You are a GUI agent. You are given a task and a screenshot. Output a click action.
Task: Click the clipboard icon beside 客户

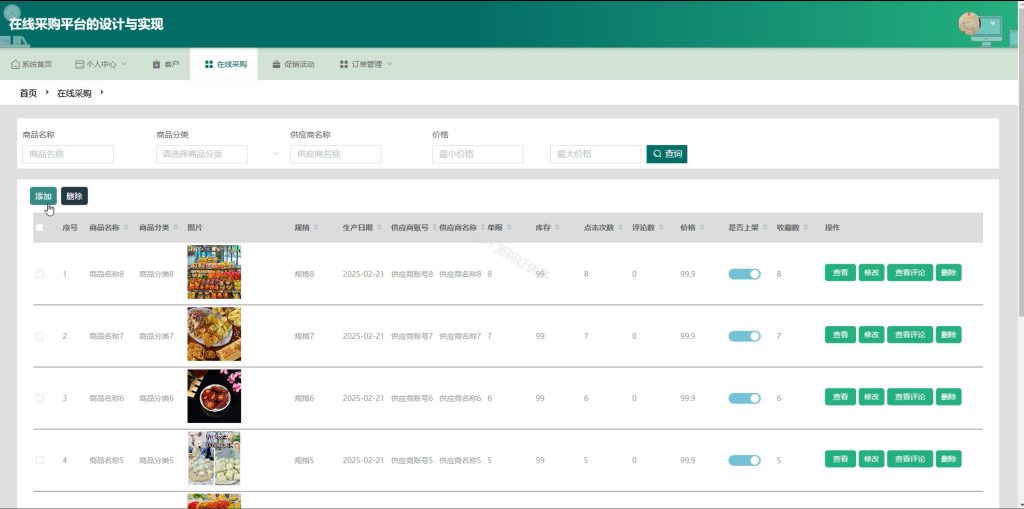[156, 65]
